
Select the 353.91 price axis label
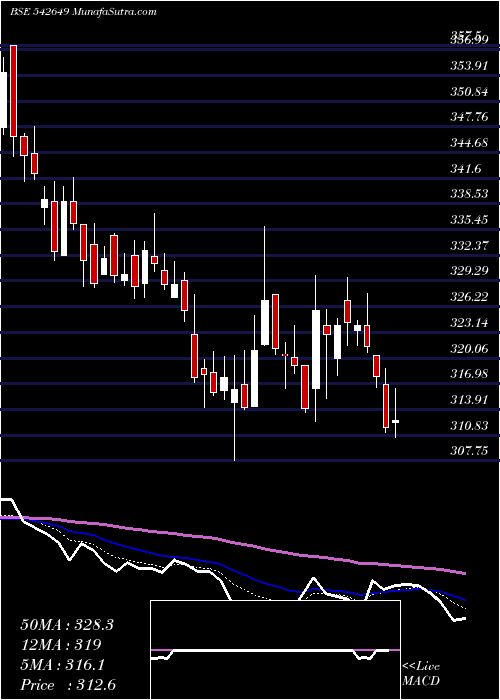point(468,67)
